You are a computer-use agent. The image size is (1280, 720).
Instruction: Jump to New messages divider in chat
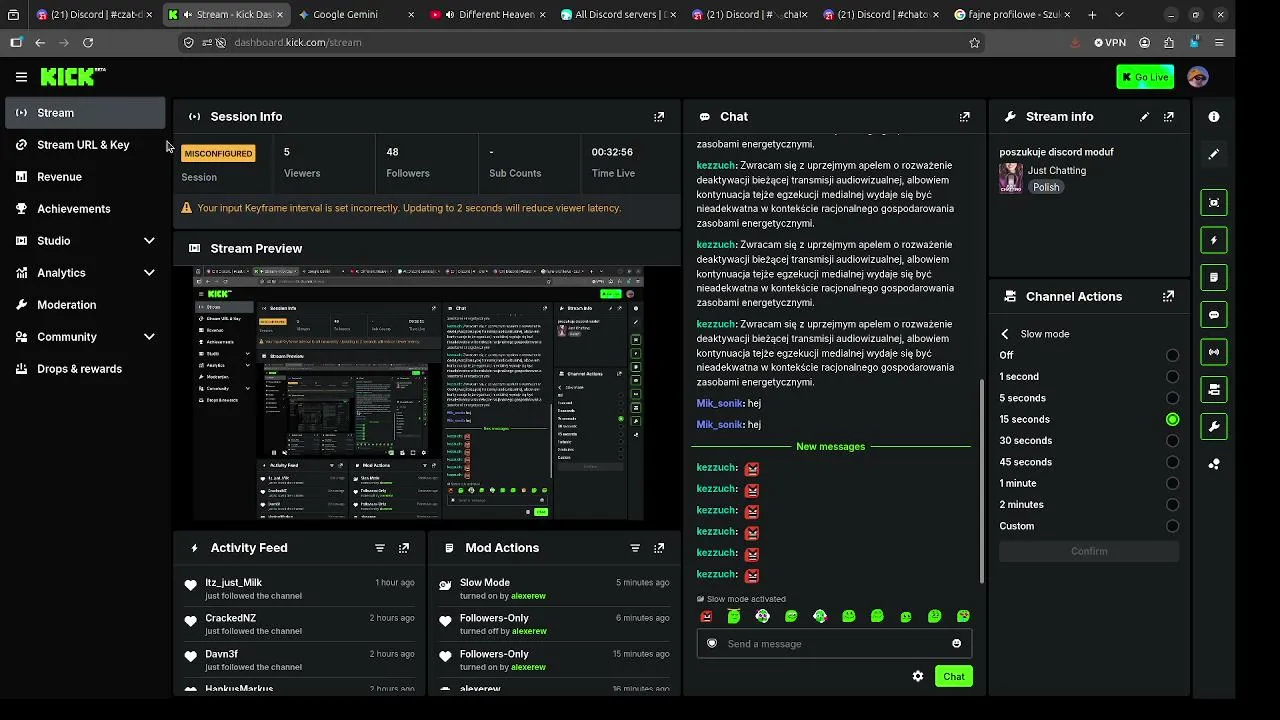(x=830, y=447)
